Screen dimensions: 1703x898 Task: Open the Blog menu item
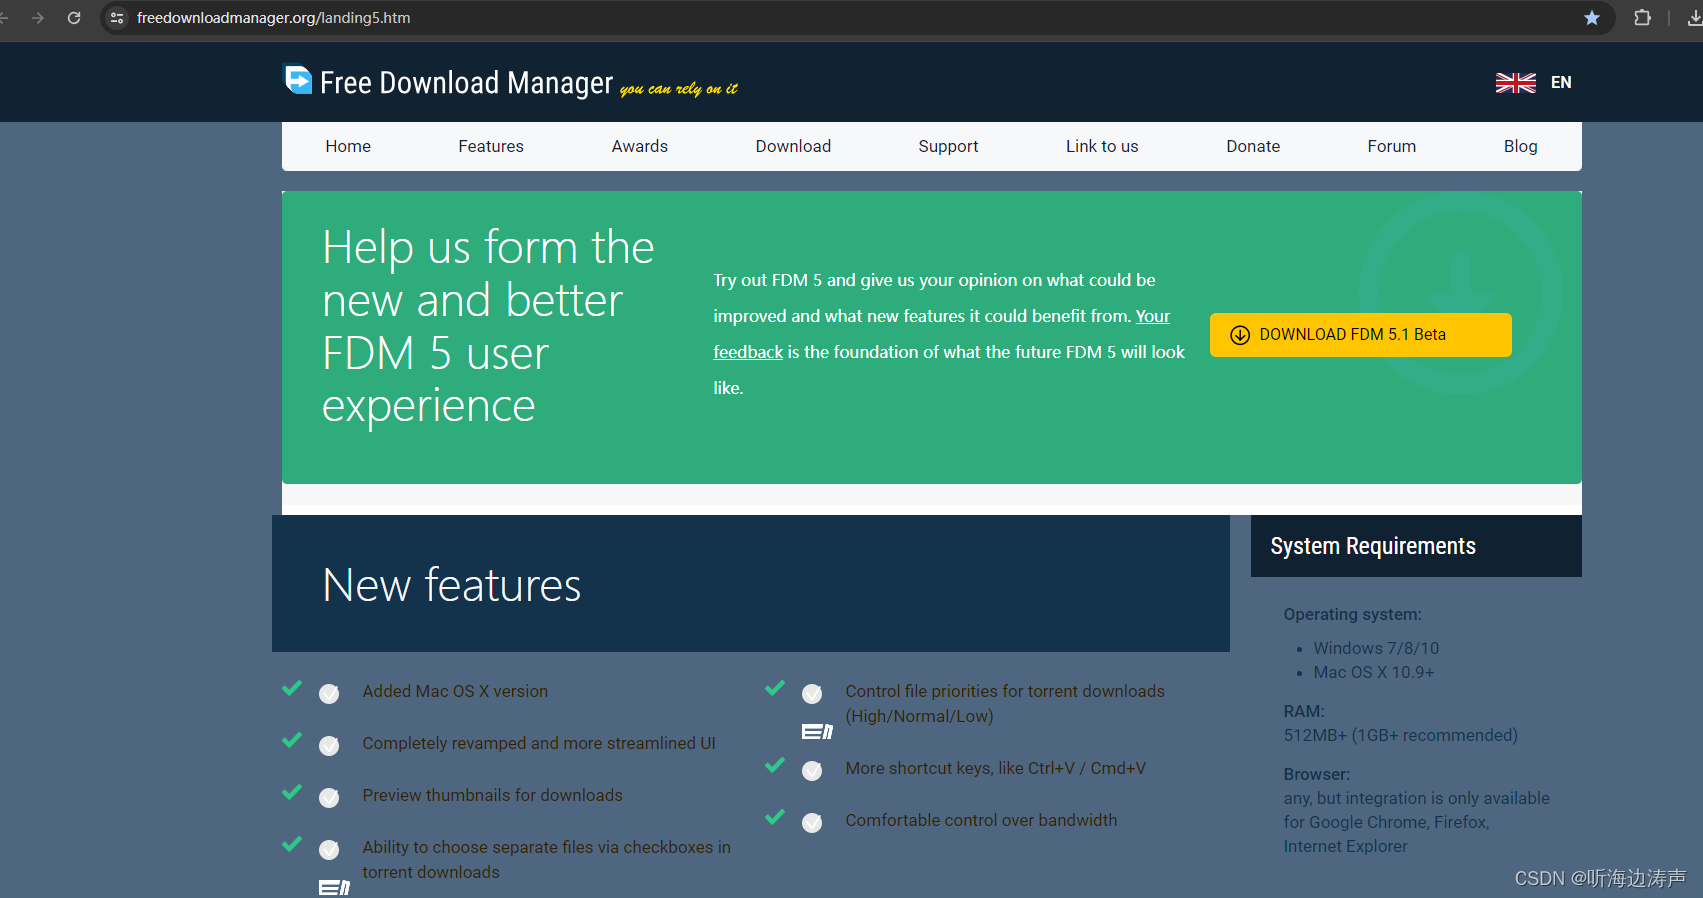[1520, 146]
